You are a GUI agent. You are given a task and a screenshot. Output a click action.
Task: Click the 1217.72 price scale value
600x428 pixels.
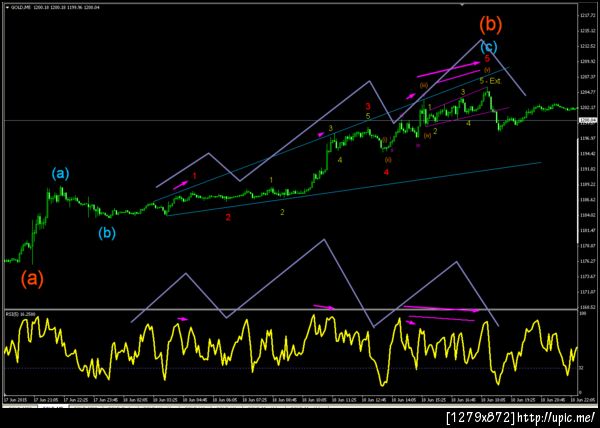[586, 15]
